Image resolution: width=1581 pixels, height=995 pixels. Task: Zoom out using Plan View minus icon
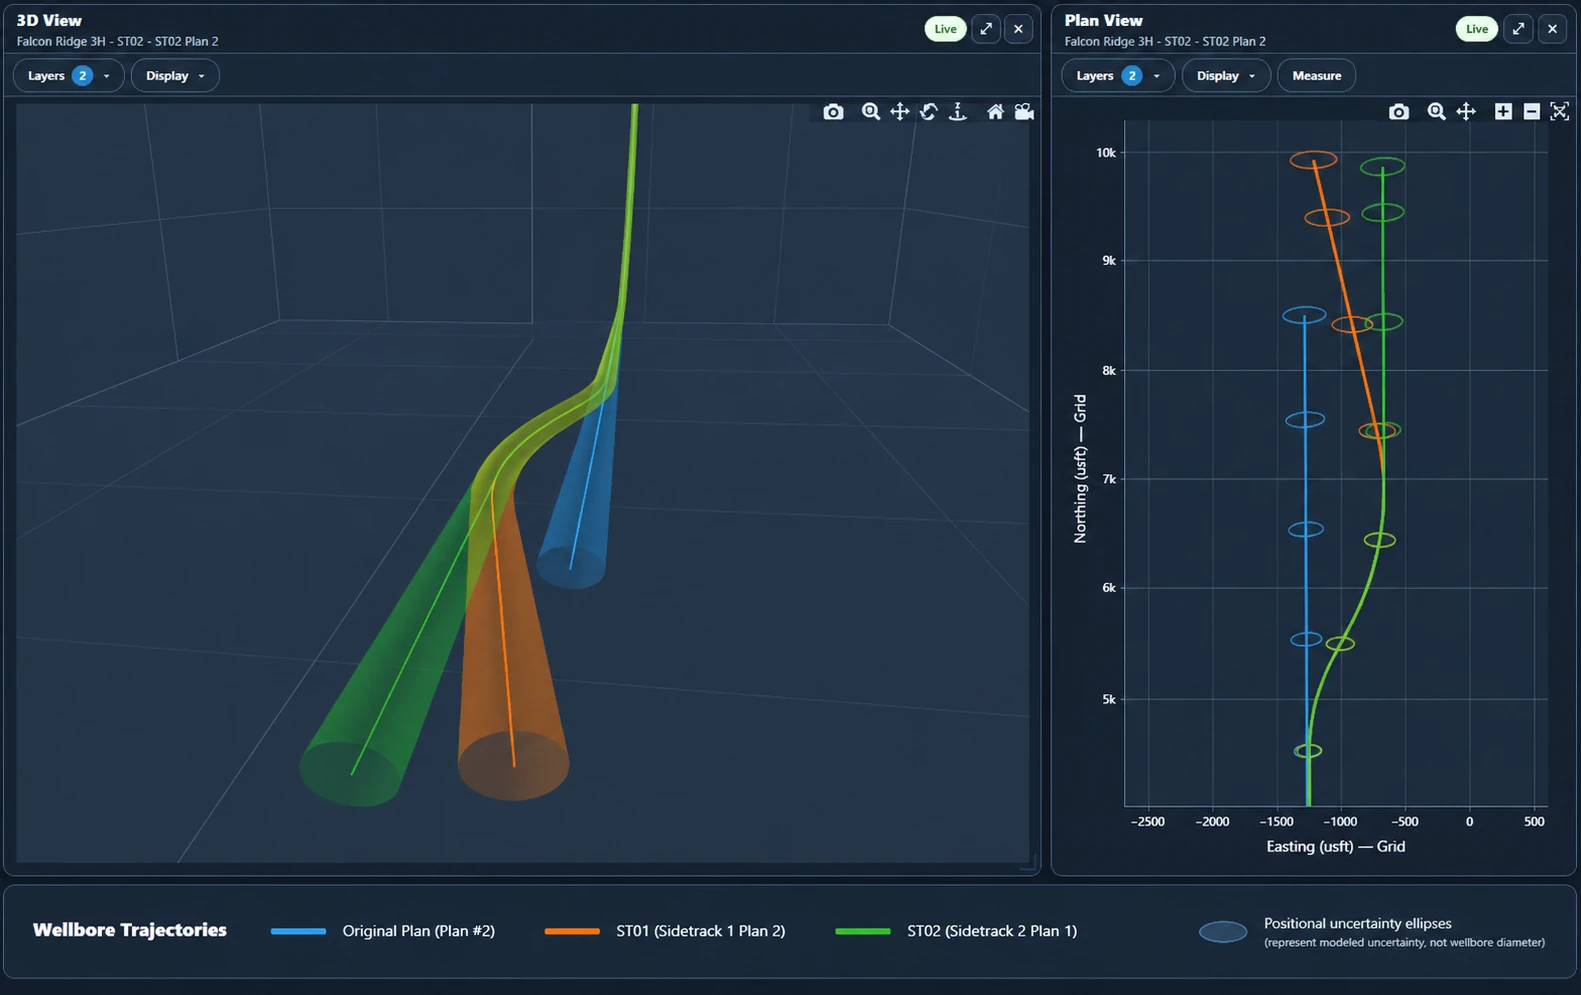[1532, 112]
